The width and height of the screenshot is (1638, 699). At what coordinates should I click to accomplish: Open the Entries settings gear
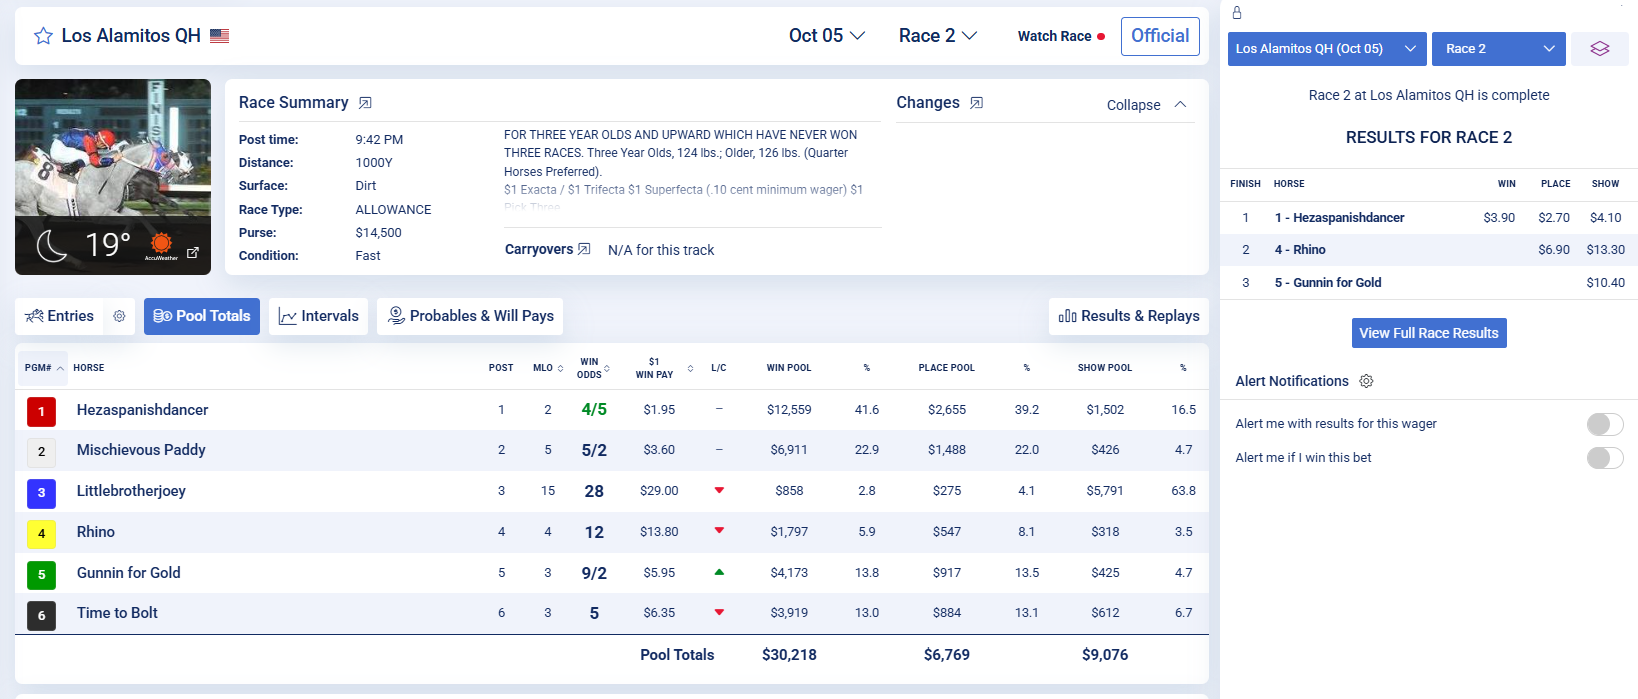tap(119, 316)
